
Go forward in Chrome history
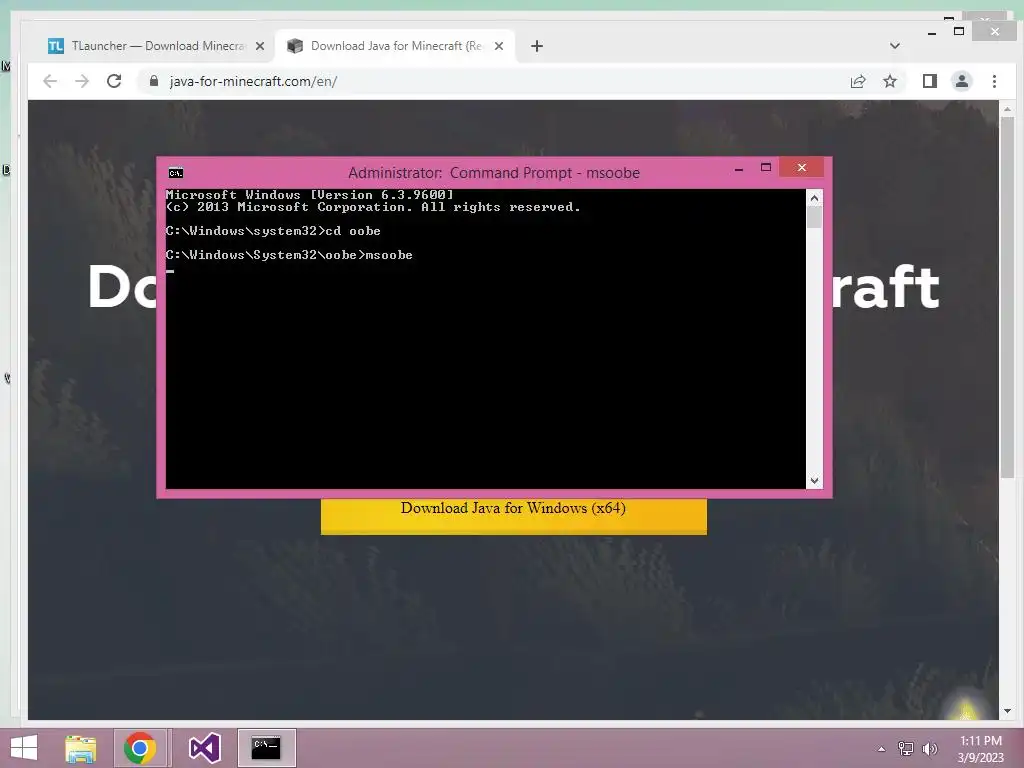[82, 81]
